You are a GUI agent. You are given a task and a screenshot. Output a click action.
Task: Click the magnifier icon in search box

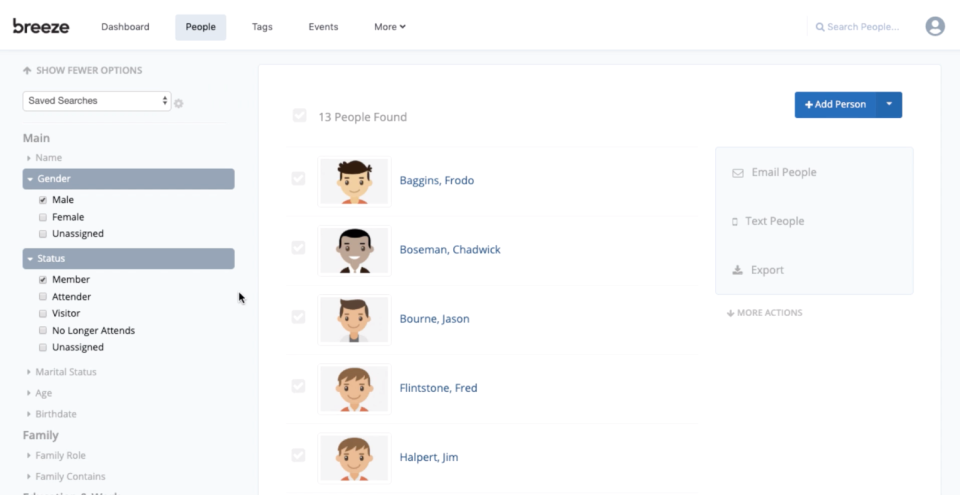(820, 27)
